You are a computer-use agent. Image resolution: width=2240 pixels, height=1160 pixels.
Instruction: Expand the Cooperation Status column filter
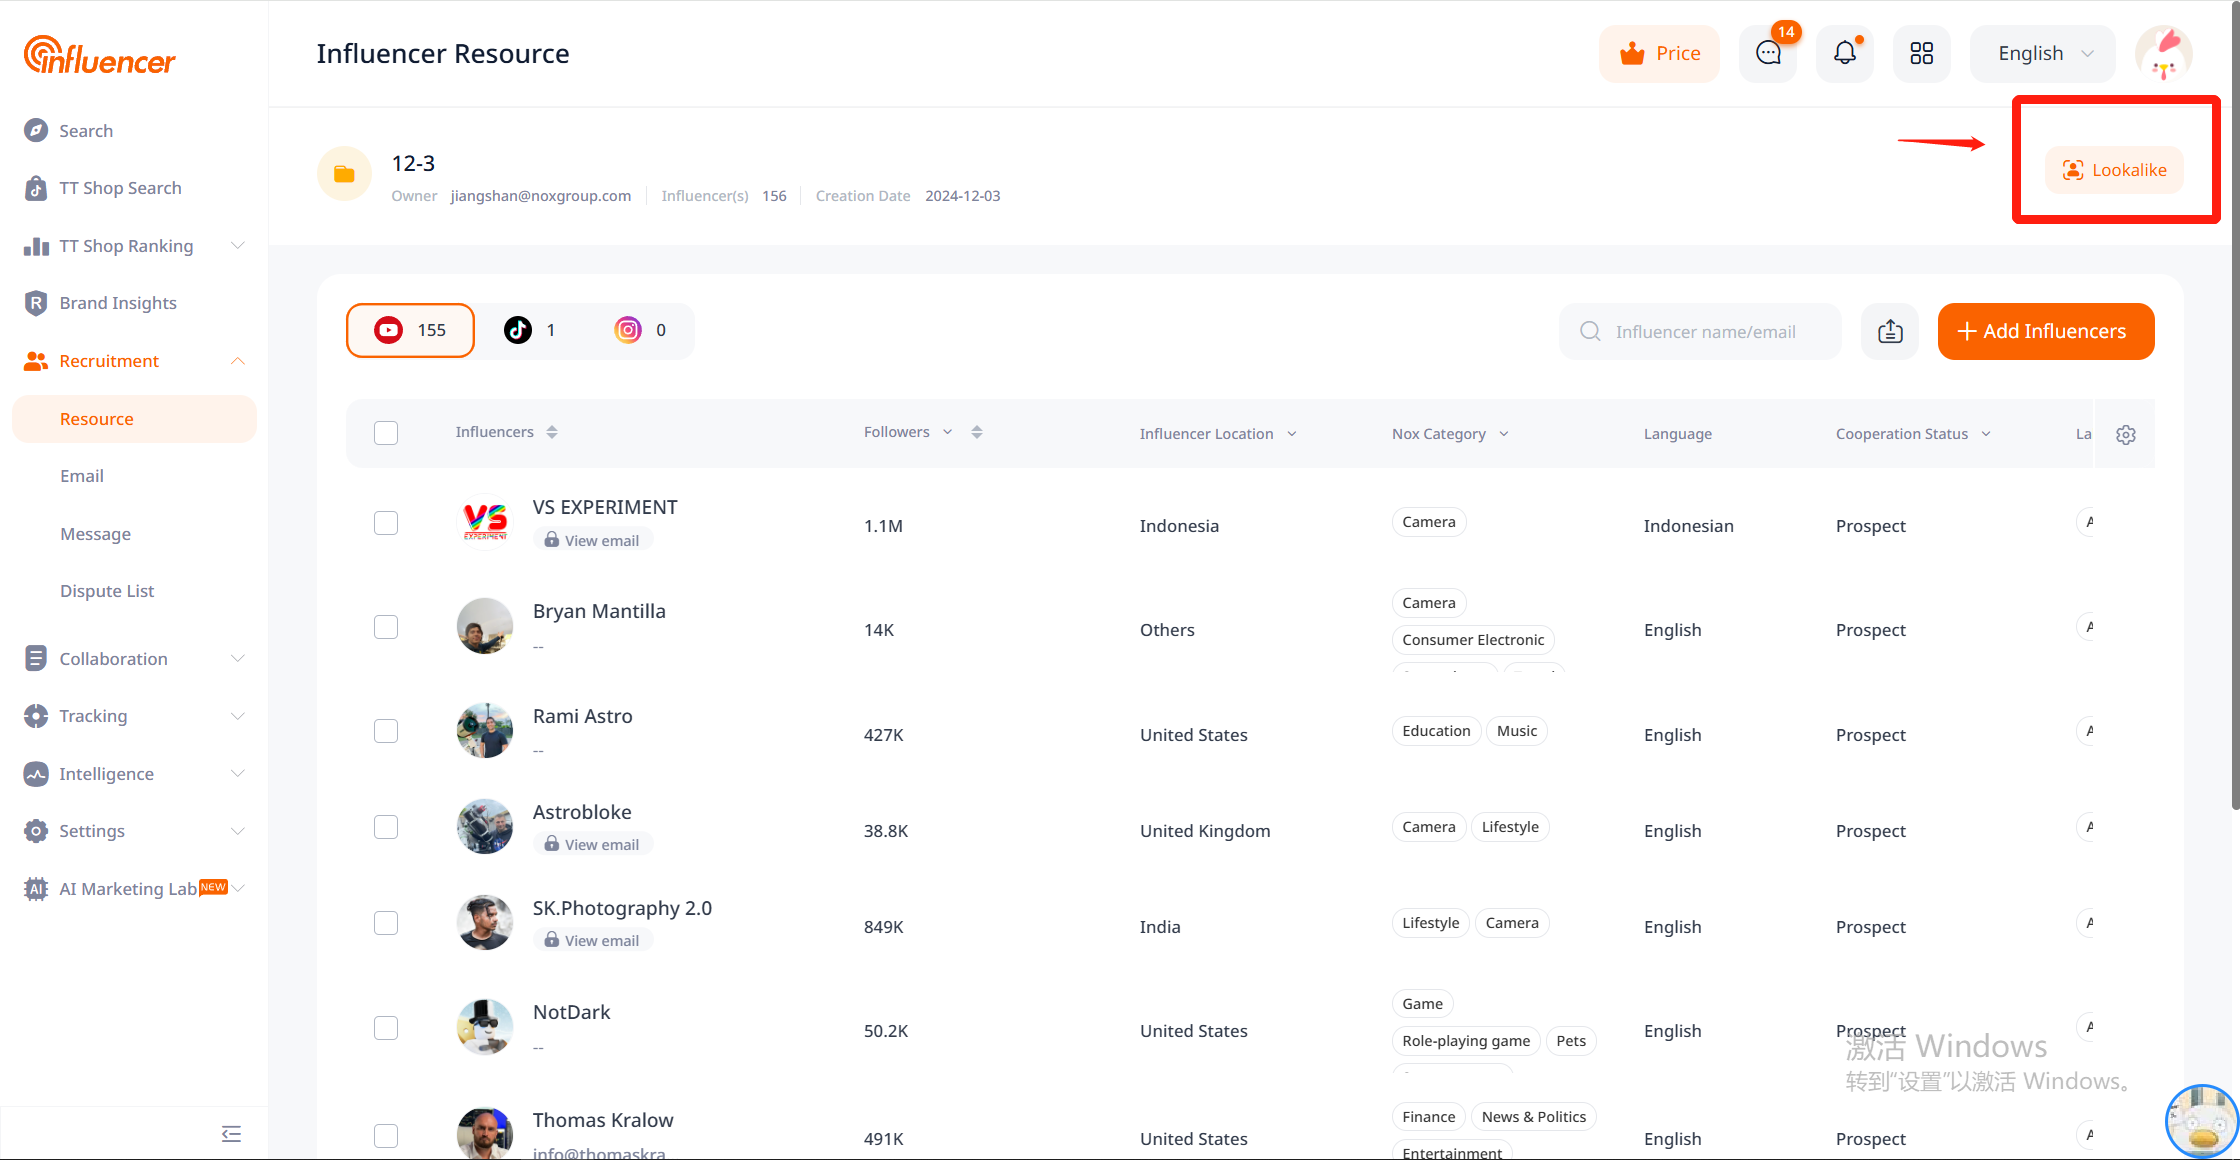(1986, 434)
